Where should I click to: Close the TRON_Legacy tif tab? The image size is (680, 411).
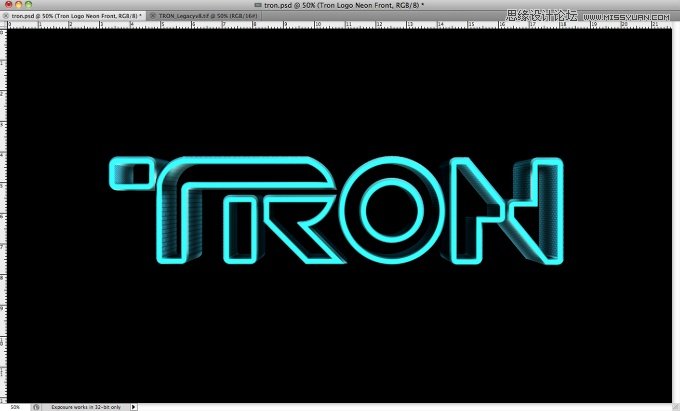pyautogui.click(x=153, y=16)
